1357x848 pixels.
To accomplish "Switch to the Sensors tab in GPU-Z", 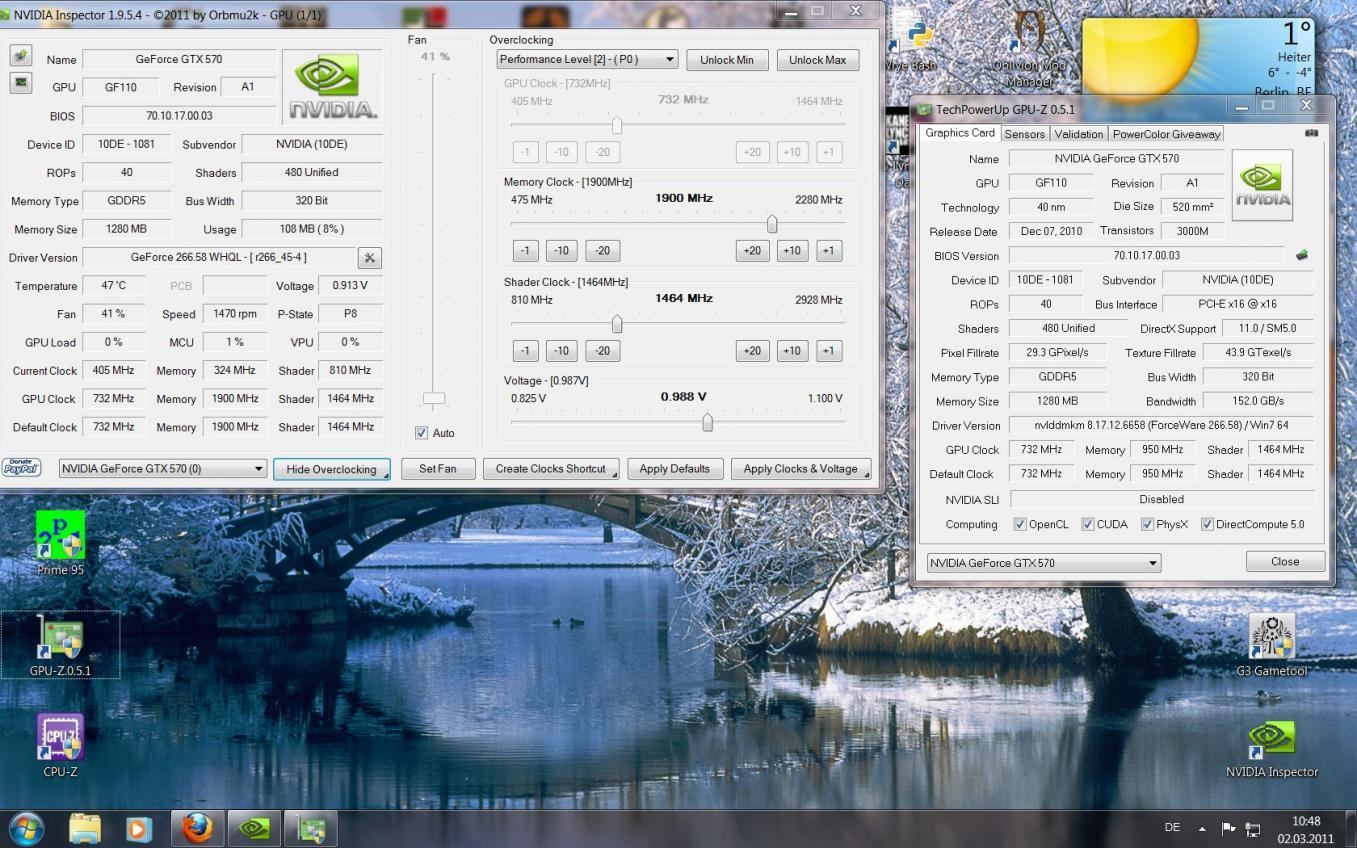I will tap(1024, 134).
